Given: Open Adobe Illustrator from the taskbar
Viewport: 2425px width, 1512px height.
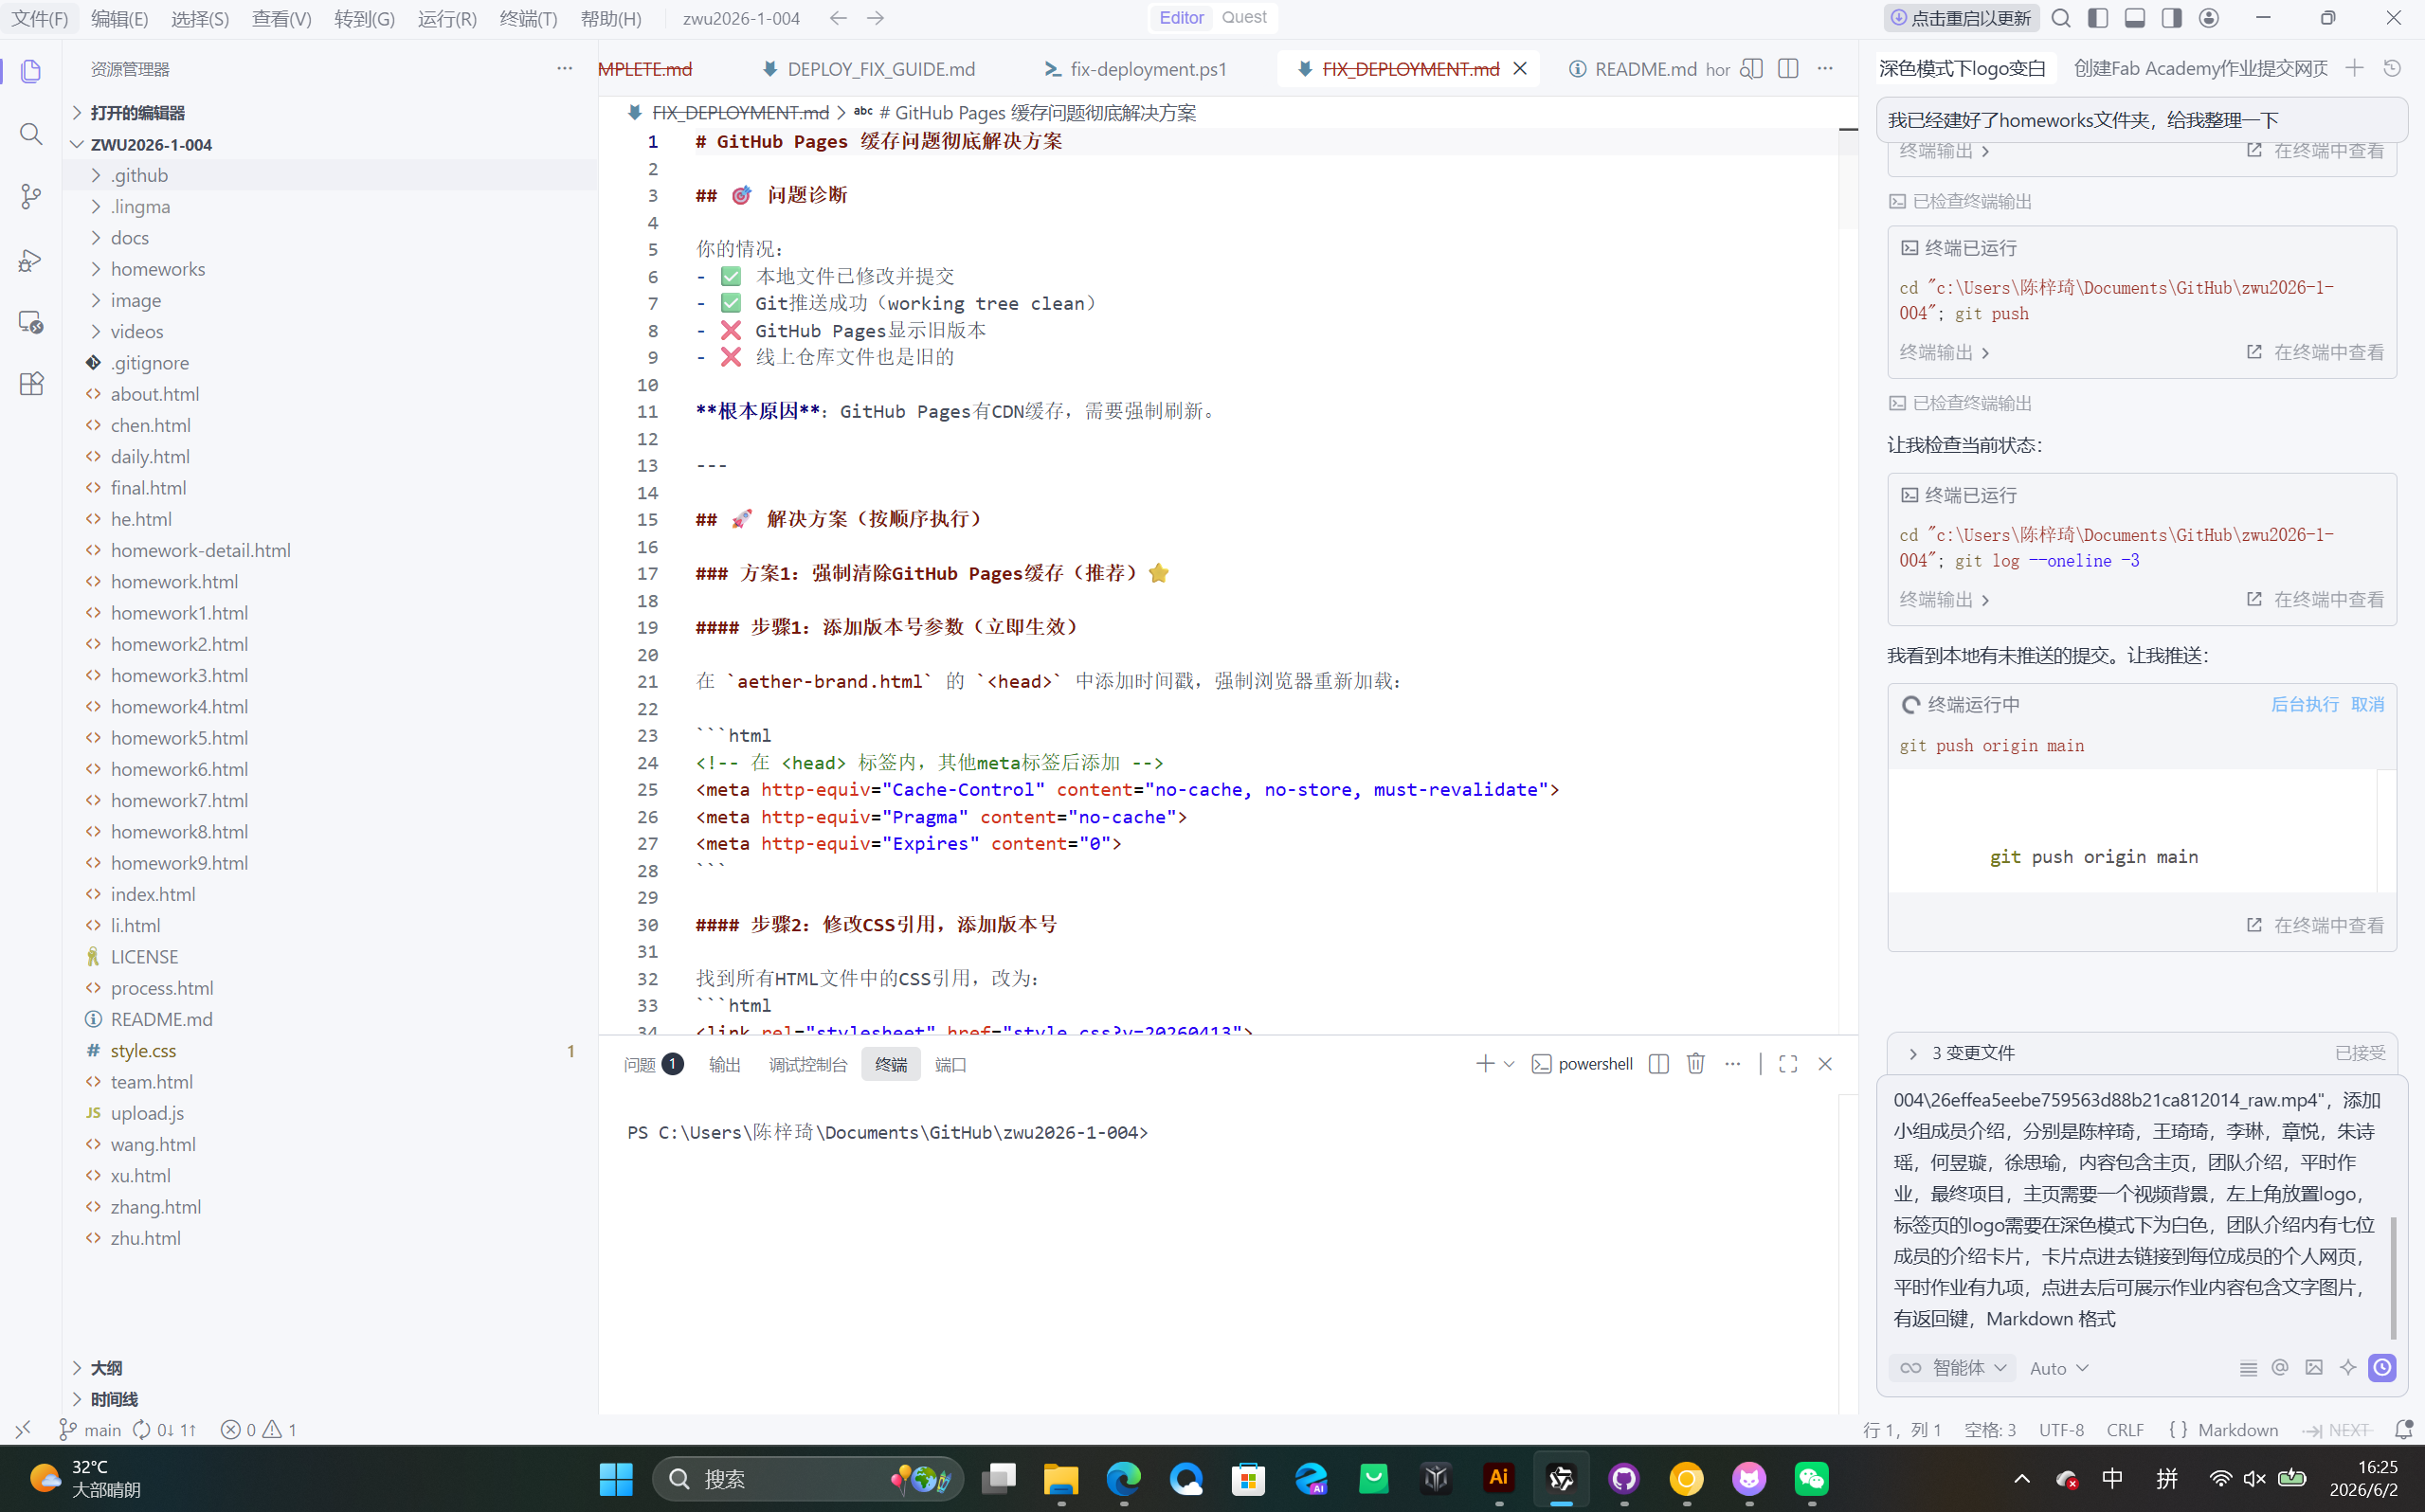Looking at the screenshot, I should pyautogui.click(x=1499, y=1479).
